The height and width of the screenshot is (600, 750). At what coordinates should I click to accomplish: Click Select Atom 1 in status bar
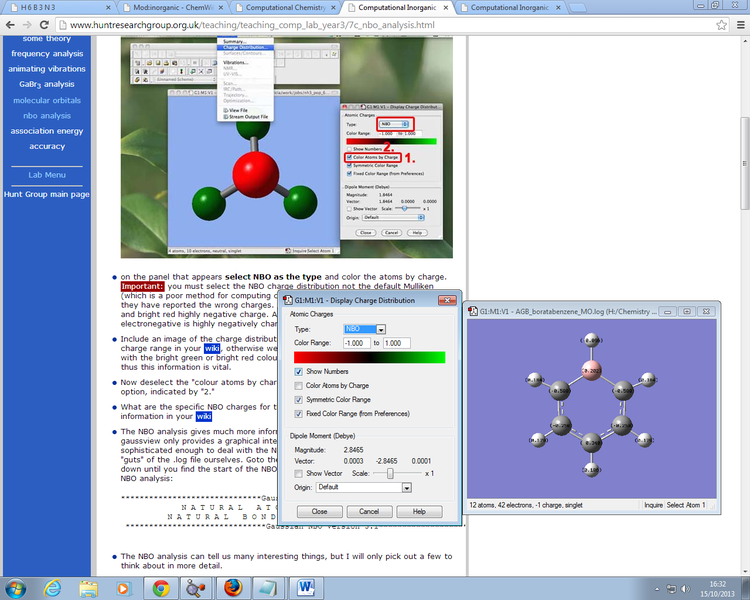686,505
